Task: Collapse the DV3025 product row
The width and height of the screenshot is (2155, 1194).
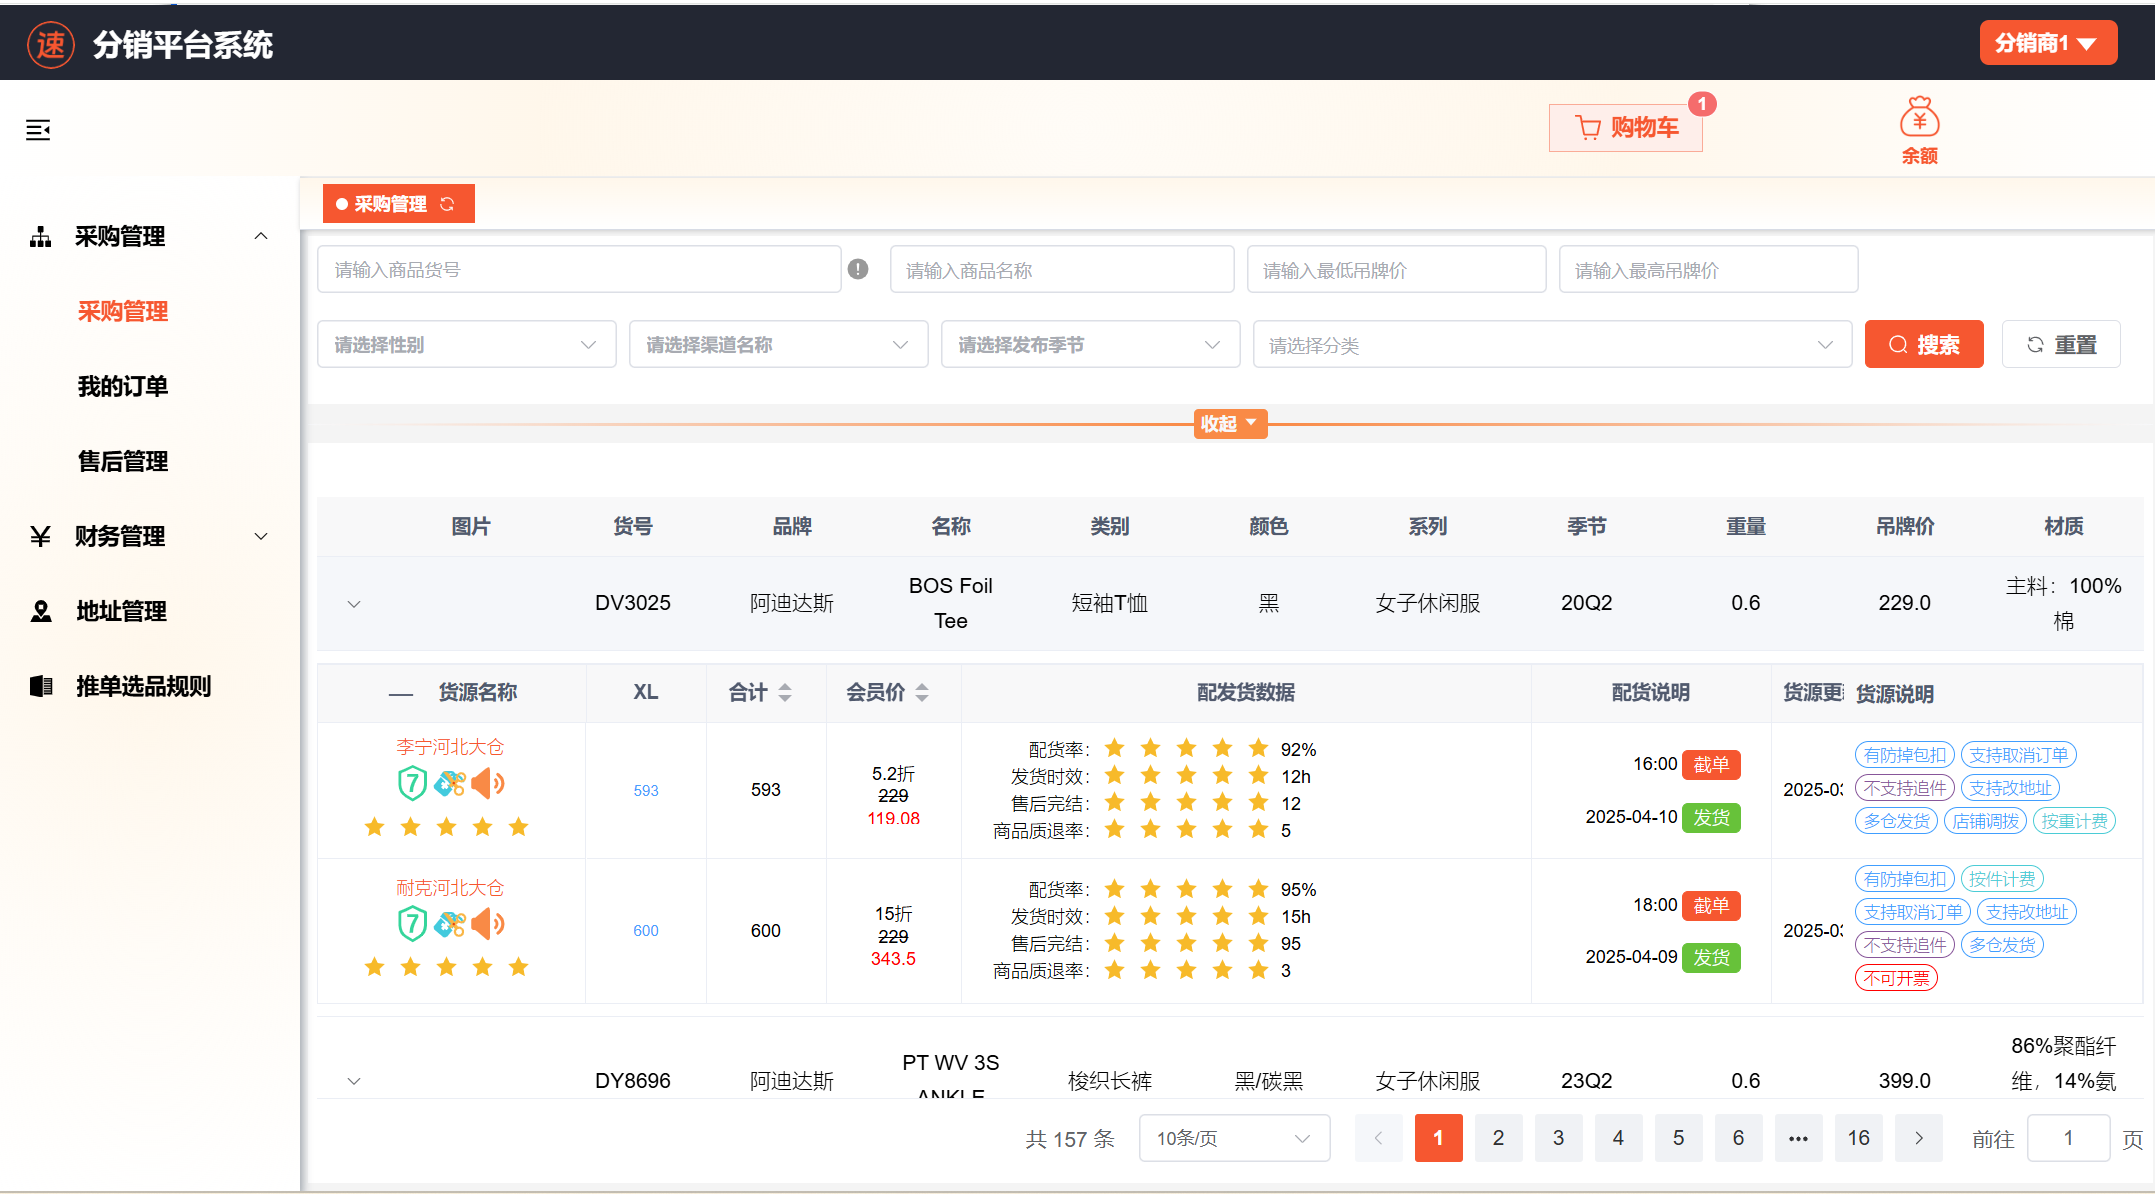Action: [x=354, y=604]
